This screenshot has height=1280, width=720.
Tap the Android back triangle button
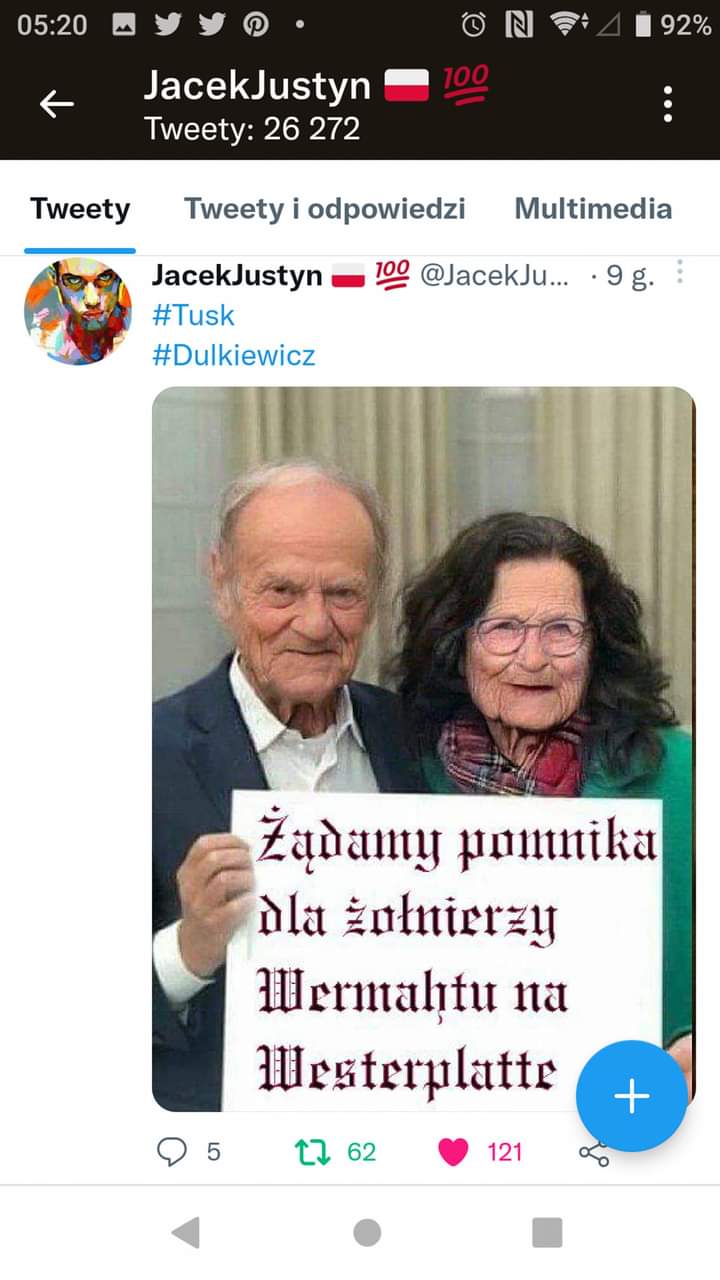point(186,1232)
